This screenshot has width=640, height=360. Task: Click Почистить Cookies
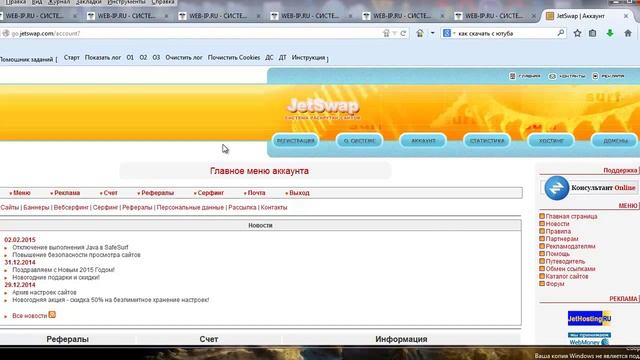(234, 58)
